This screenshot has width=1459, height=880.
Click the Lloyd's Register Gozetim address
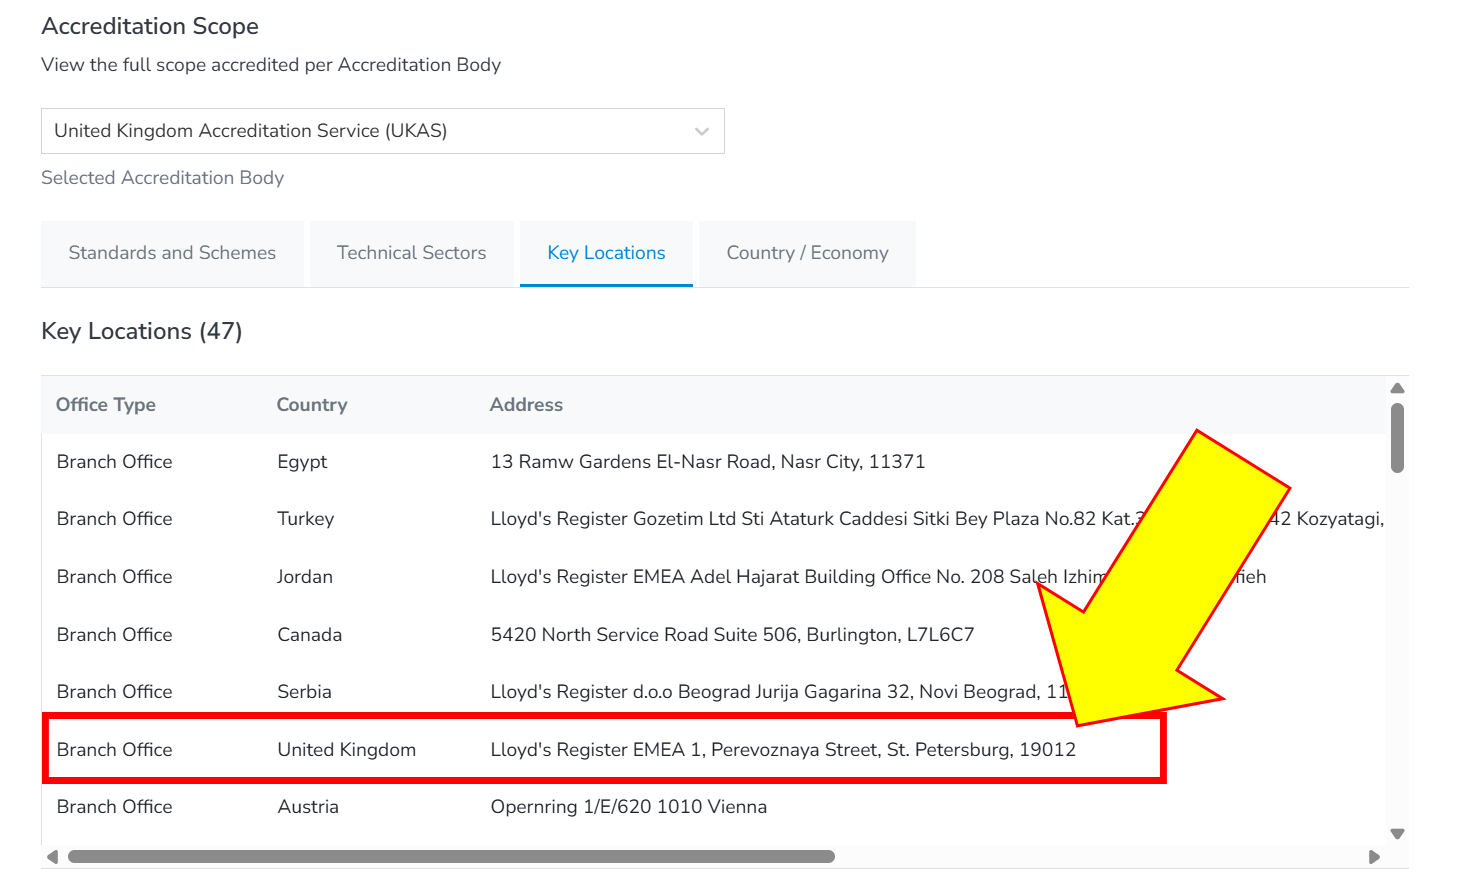pyautogui.click(x=937, y=519)
